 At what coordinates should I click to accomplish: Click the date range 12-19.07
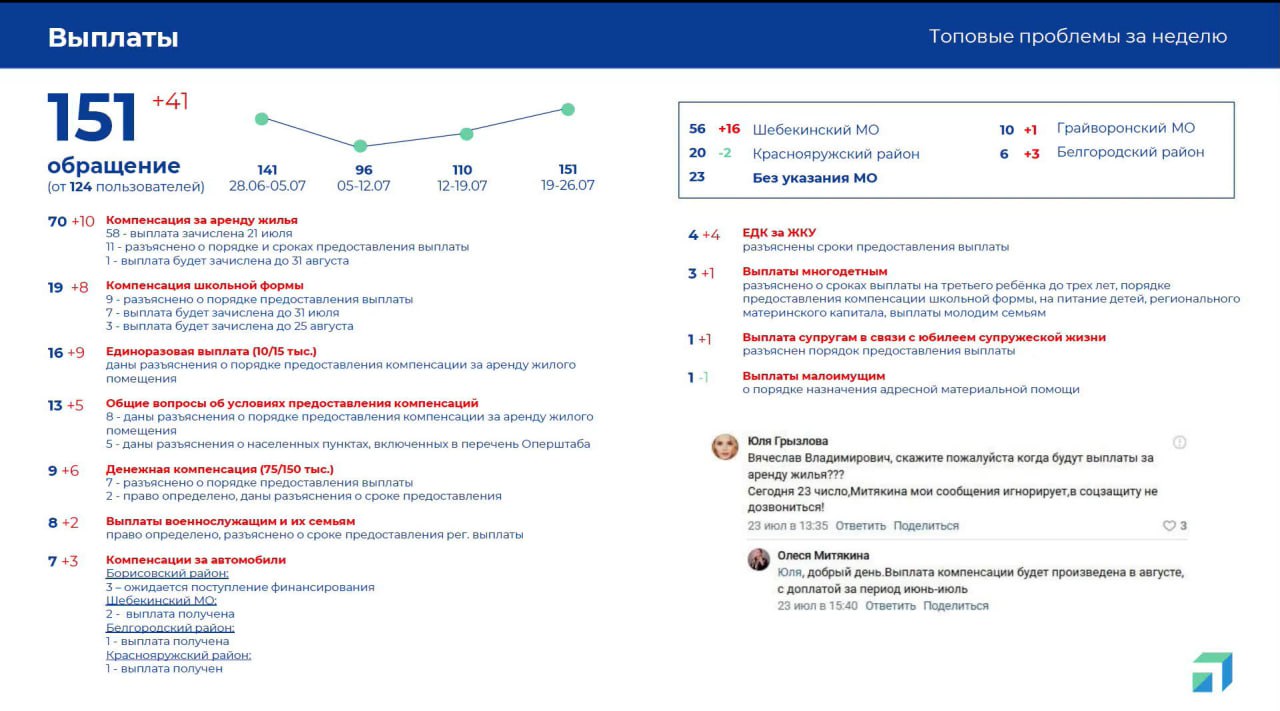(462, 186)
